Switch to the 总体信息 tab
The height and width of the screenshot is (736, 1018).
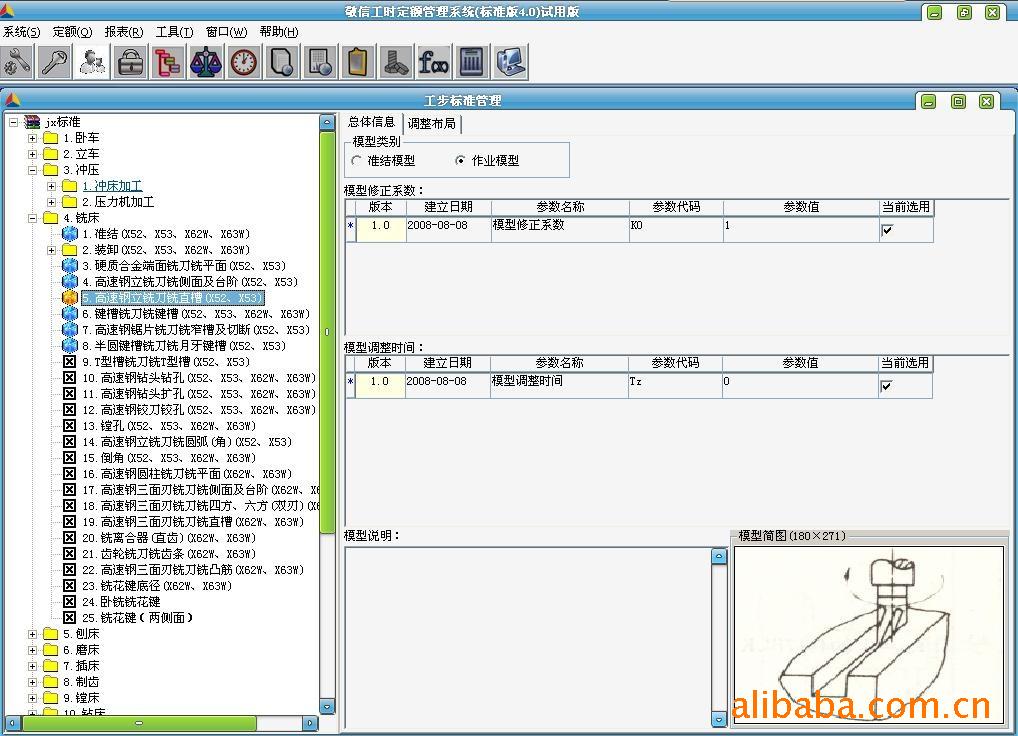371,122
